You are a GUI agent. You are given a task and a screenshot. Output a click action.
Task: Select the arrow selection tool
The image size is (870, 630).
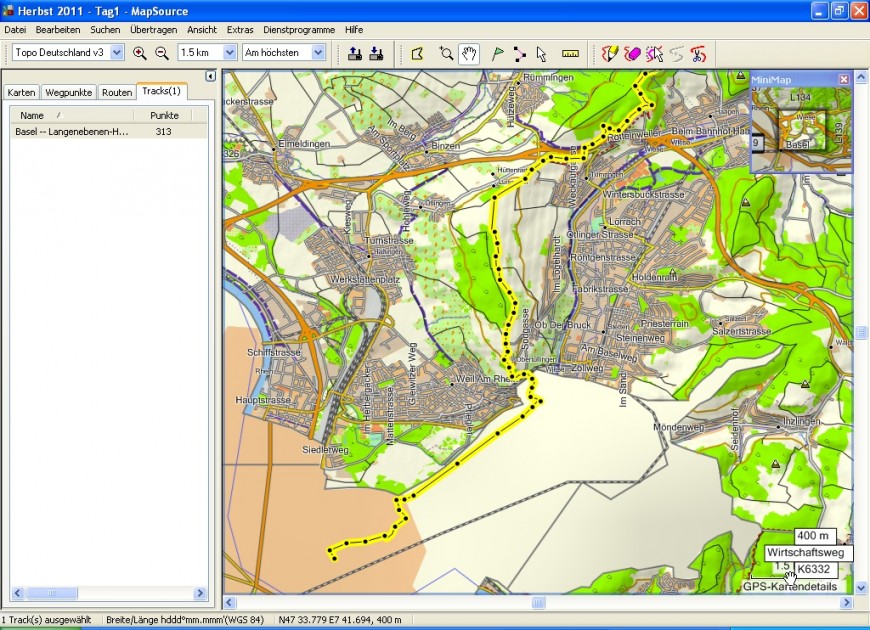click(x=542, y=53)
